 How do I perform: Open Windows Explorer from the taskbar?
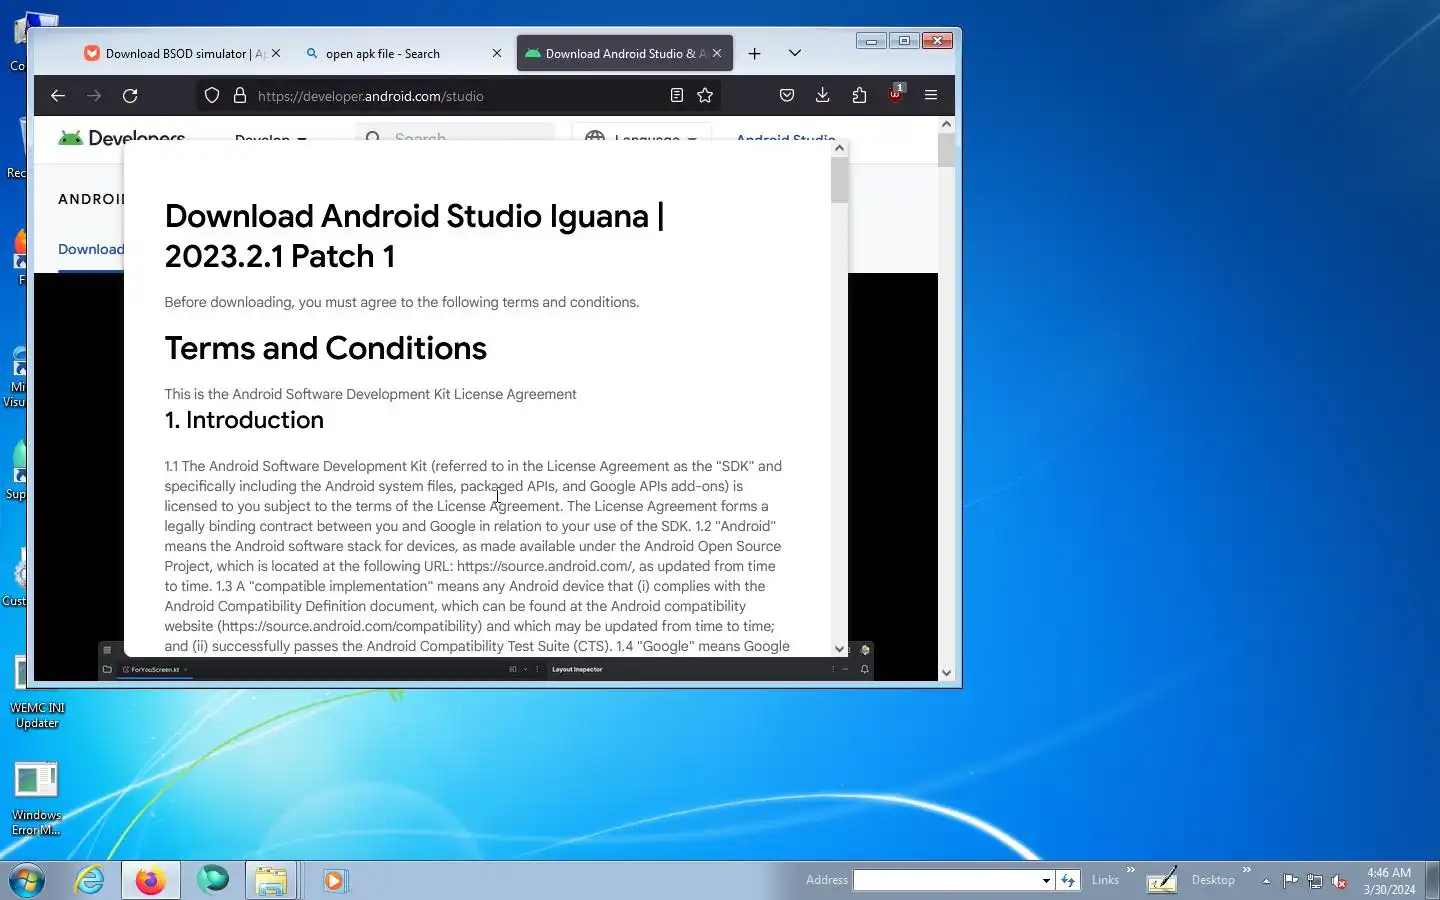click(x=272, y=881)
